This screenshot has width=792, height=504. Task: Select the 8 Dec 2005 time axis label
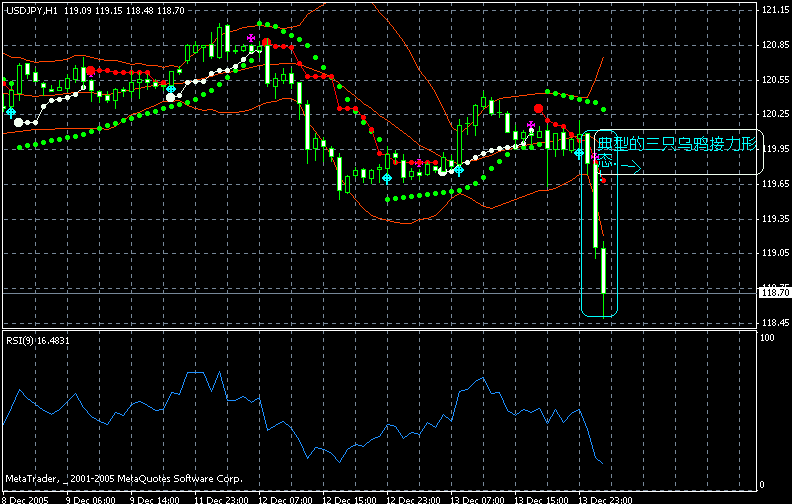26,498
